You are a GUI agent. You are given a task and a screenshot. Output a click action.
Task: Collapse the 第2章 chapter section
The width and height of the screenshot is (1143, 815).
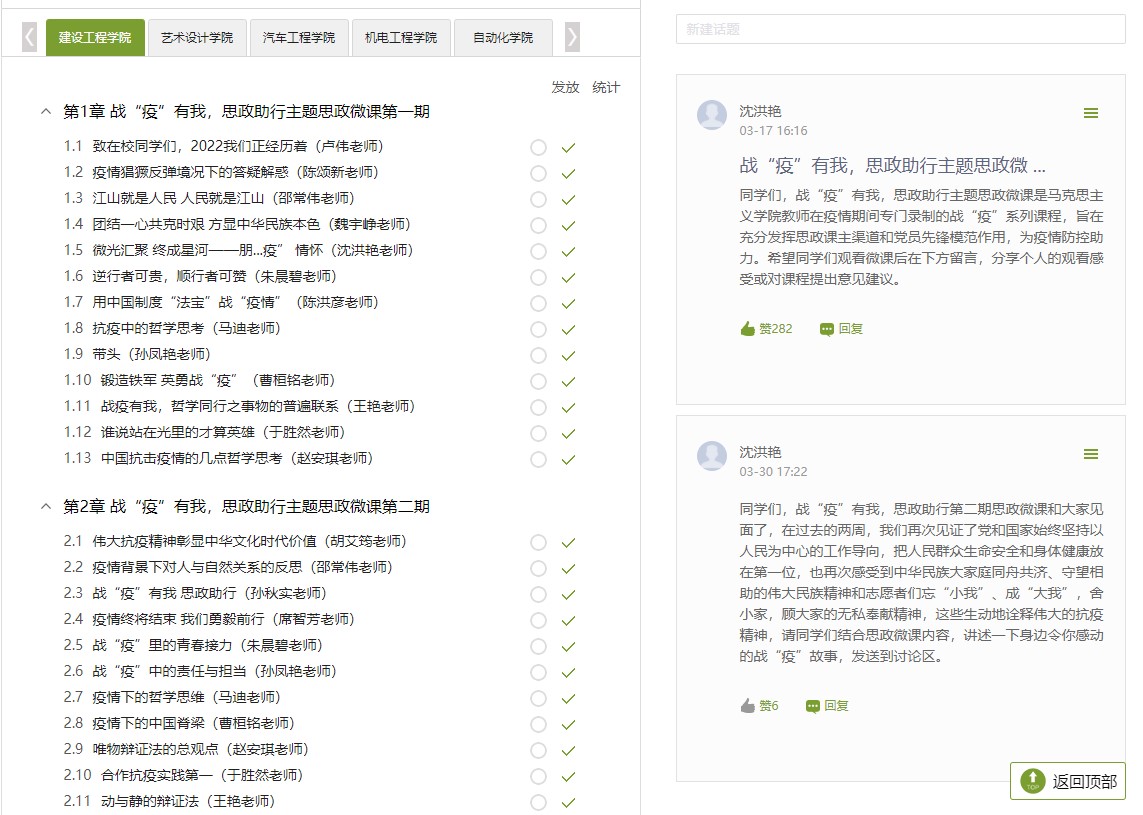[x=45, y=507]
